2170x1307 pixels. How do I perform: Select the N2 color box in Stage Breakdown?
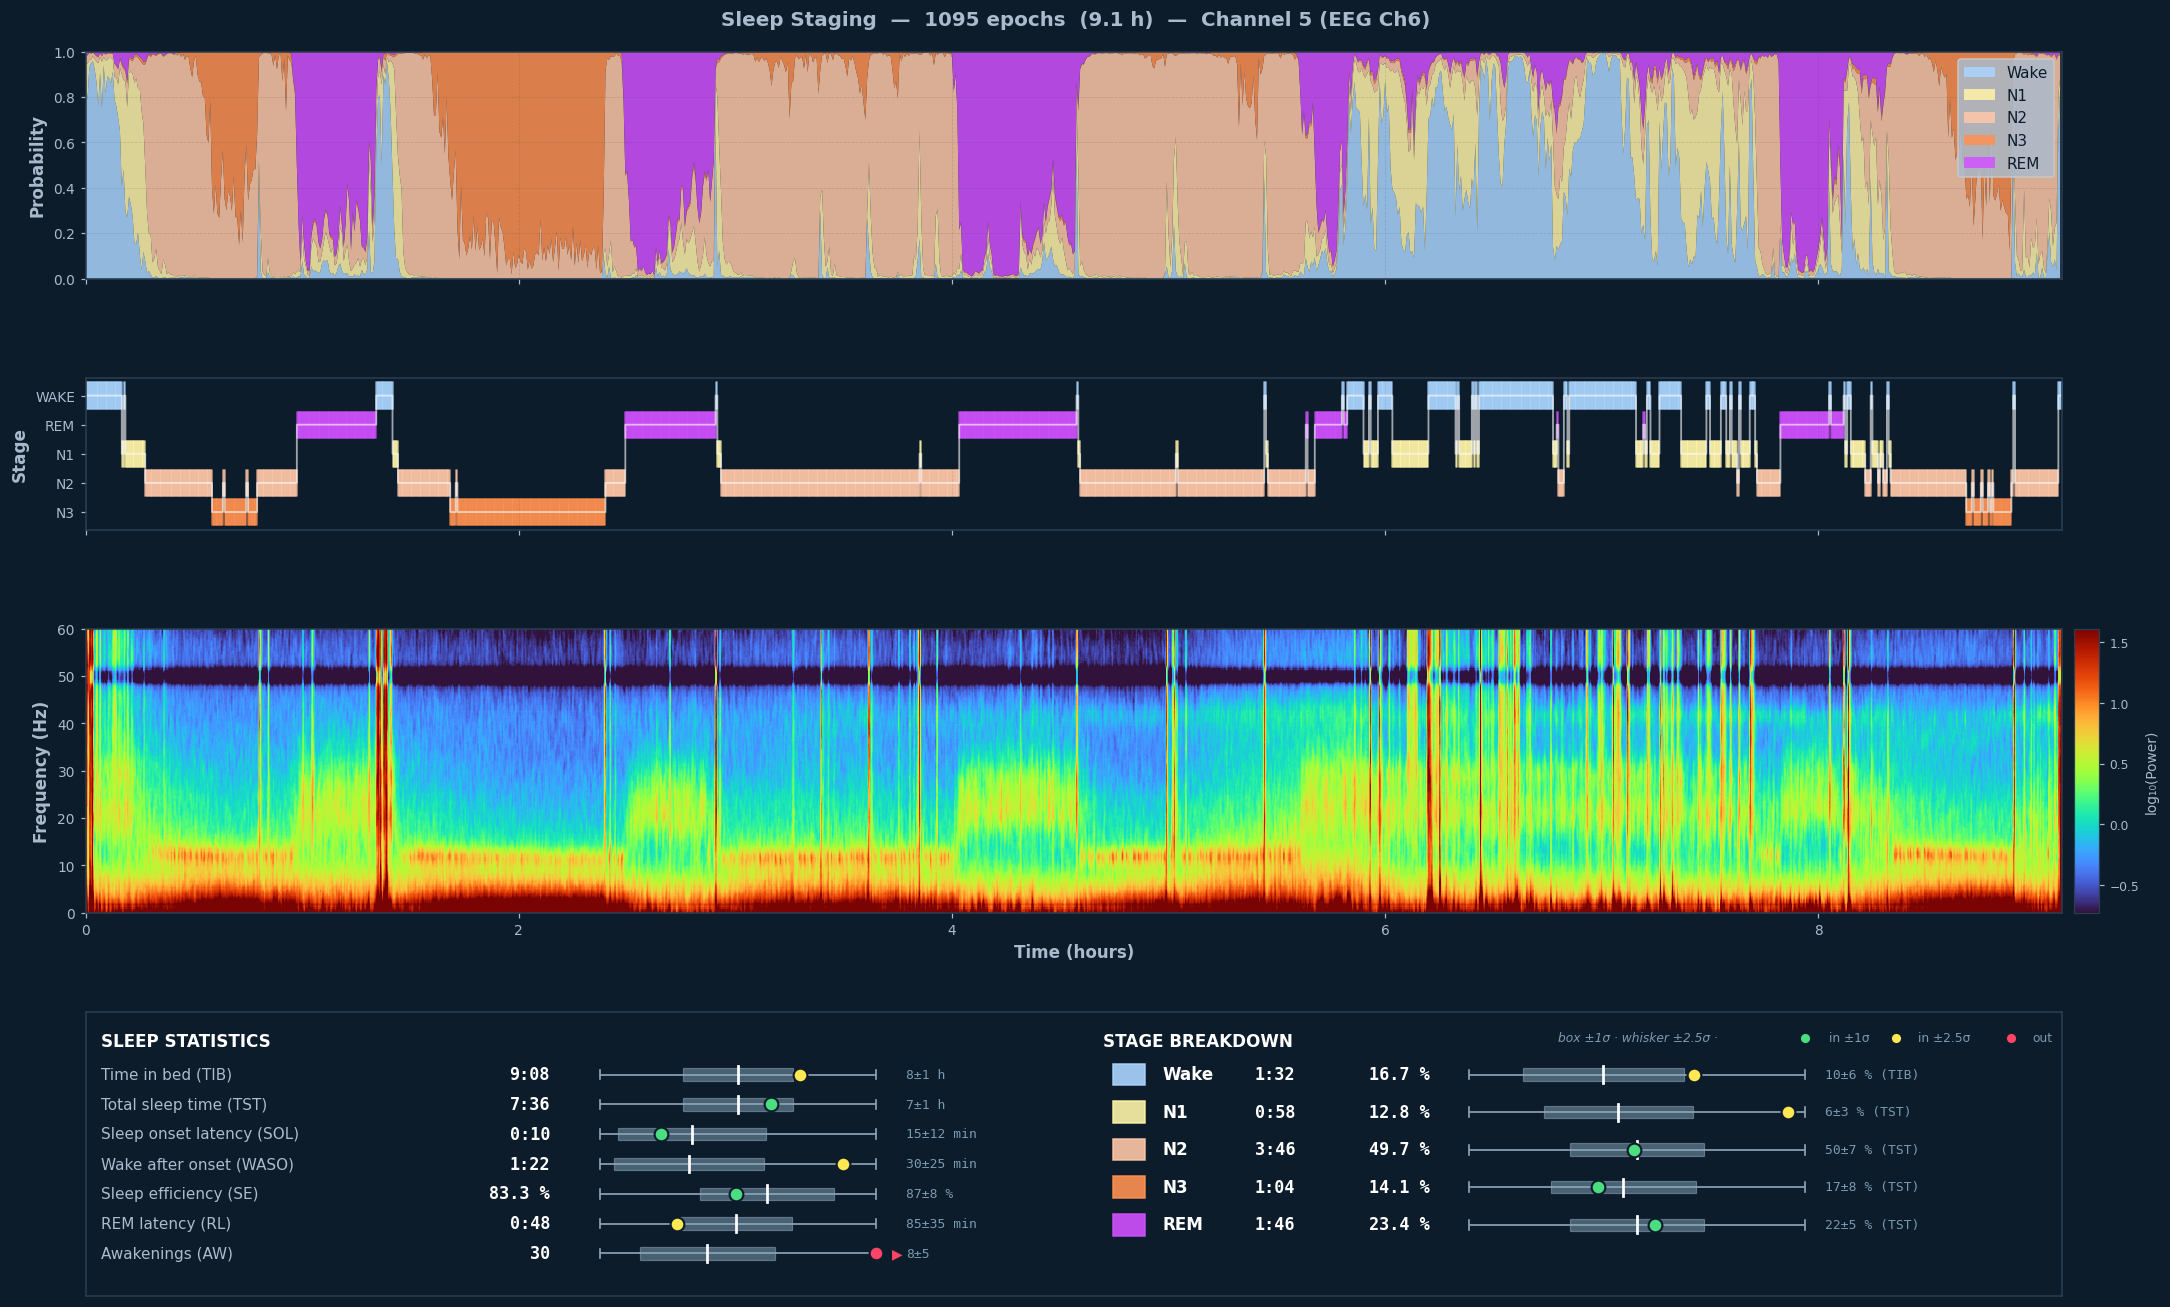tap(1129, 1149)
